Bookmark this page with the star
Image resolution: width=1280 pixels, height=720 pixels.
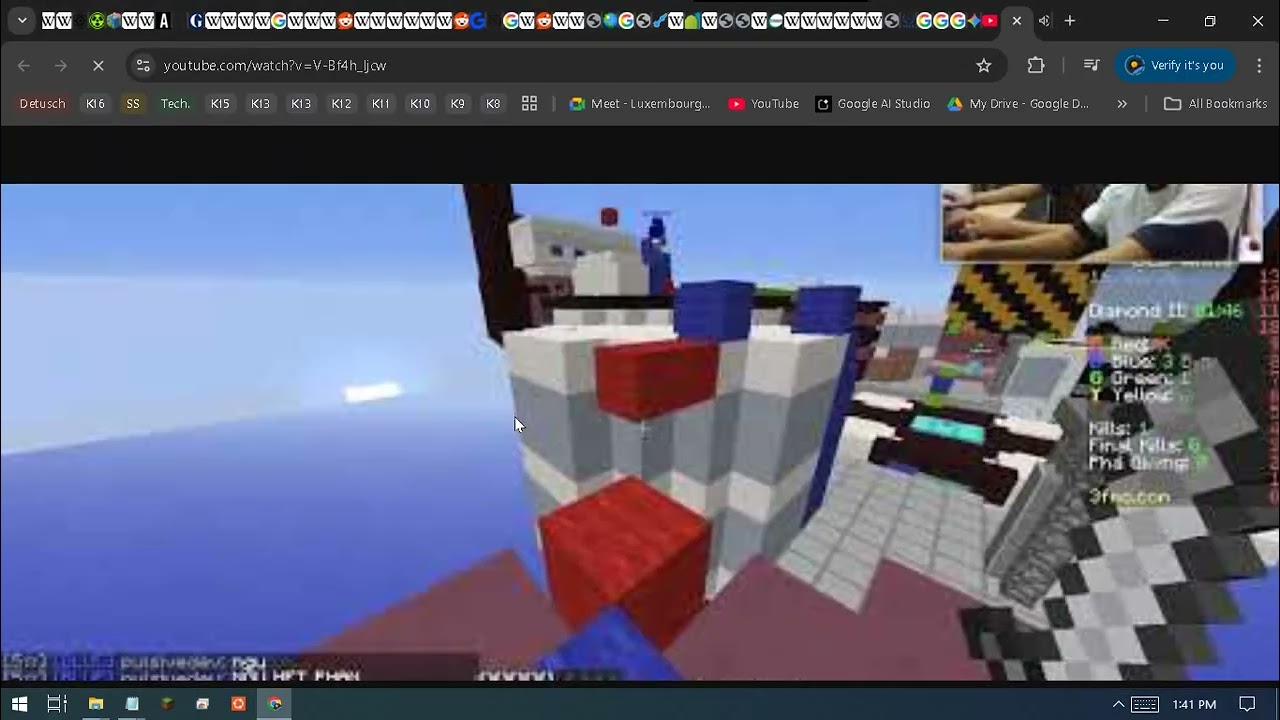[x=984, y=65]
